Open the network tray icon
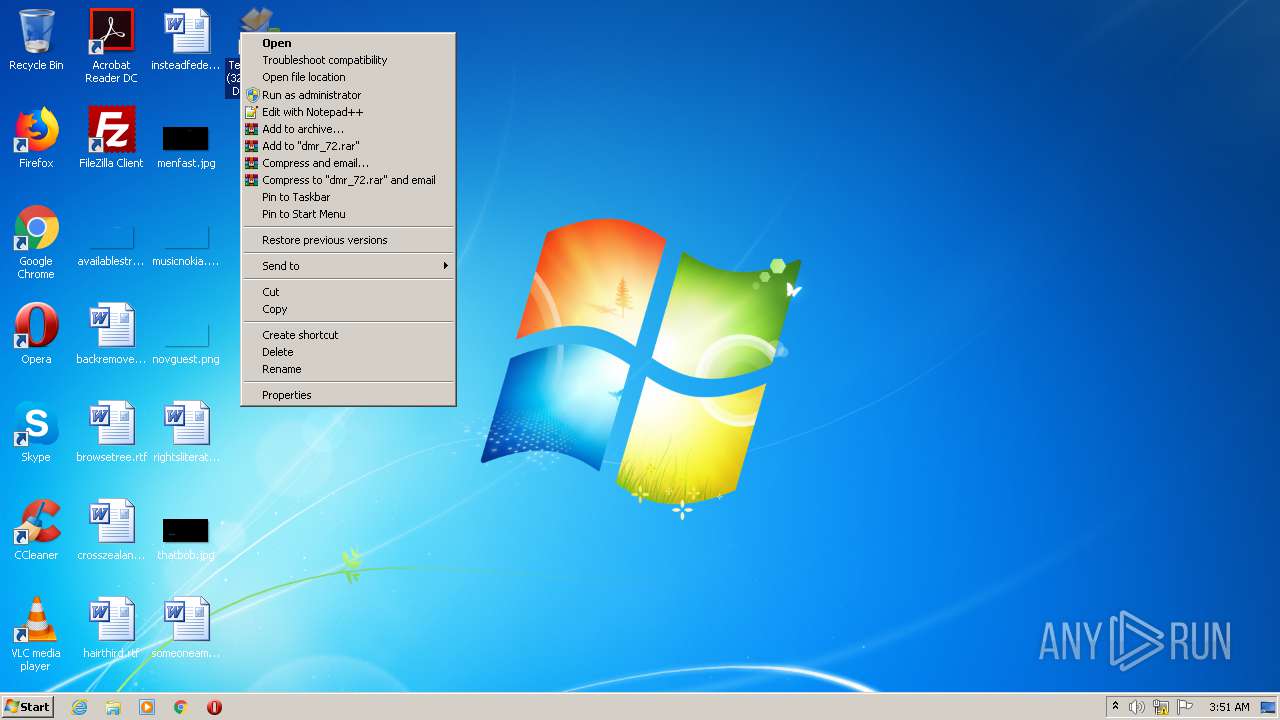1280x720 pixels. click(x=1161, y=707)
